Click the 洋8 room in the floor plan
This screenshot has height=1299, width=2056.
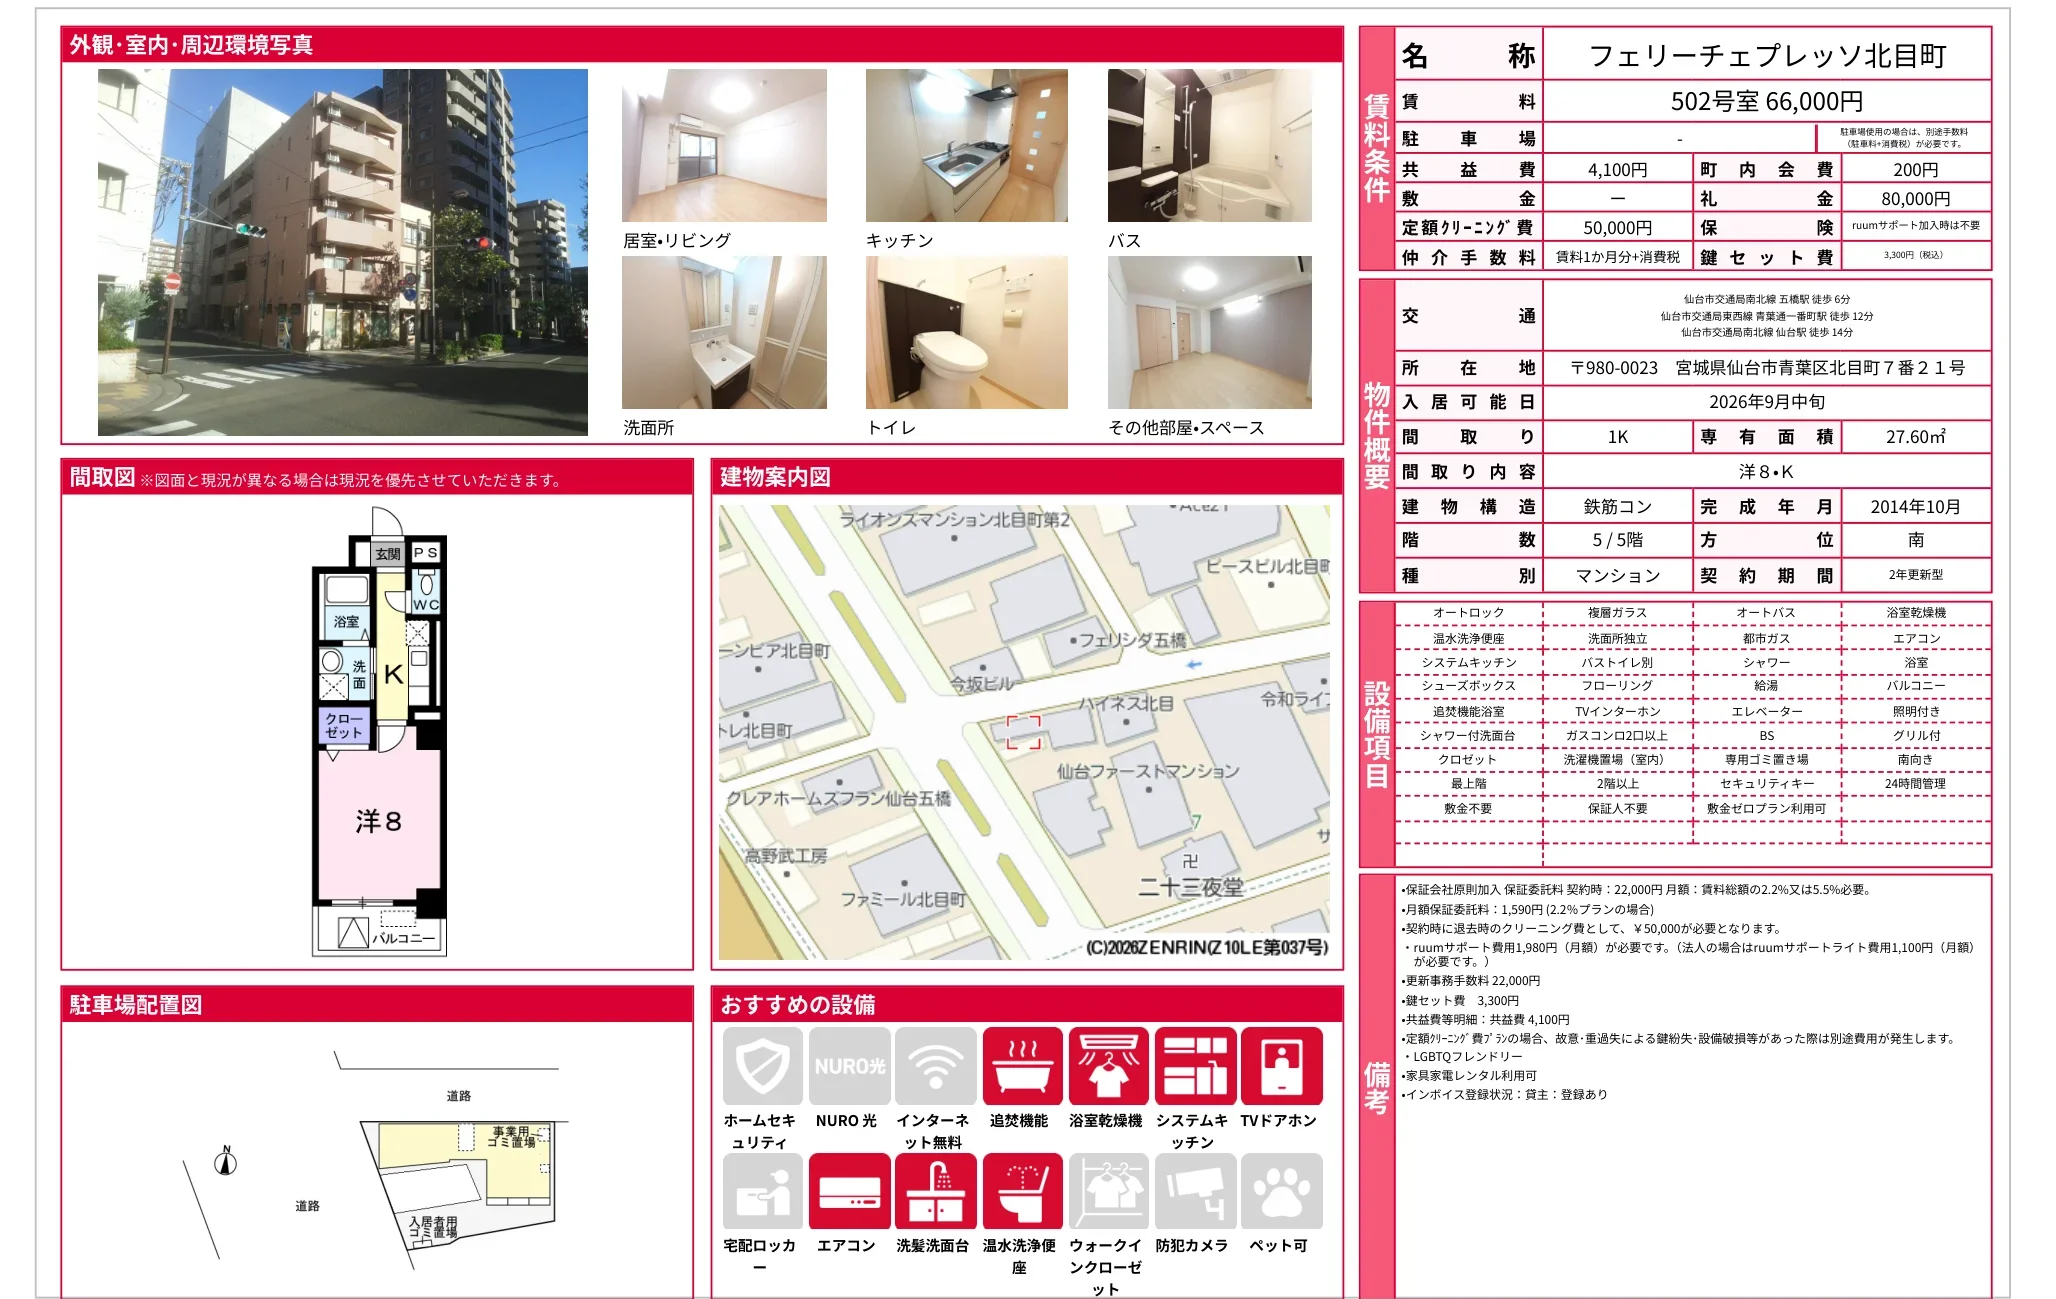(379, 823)
